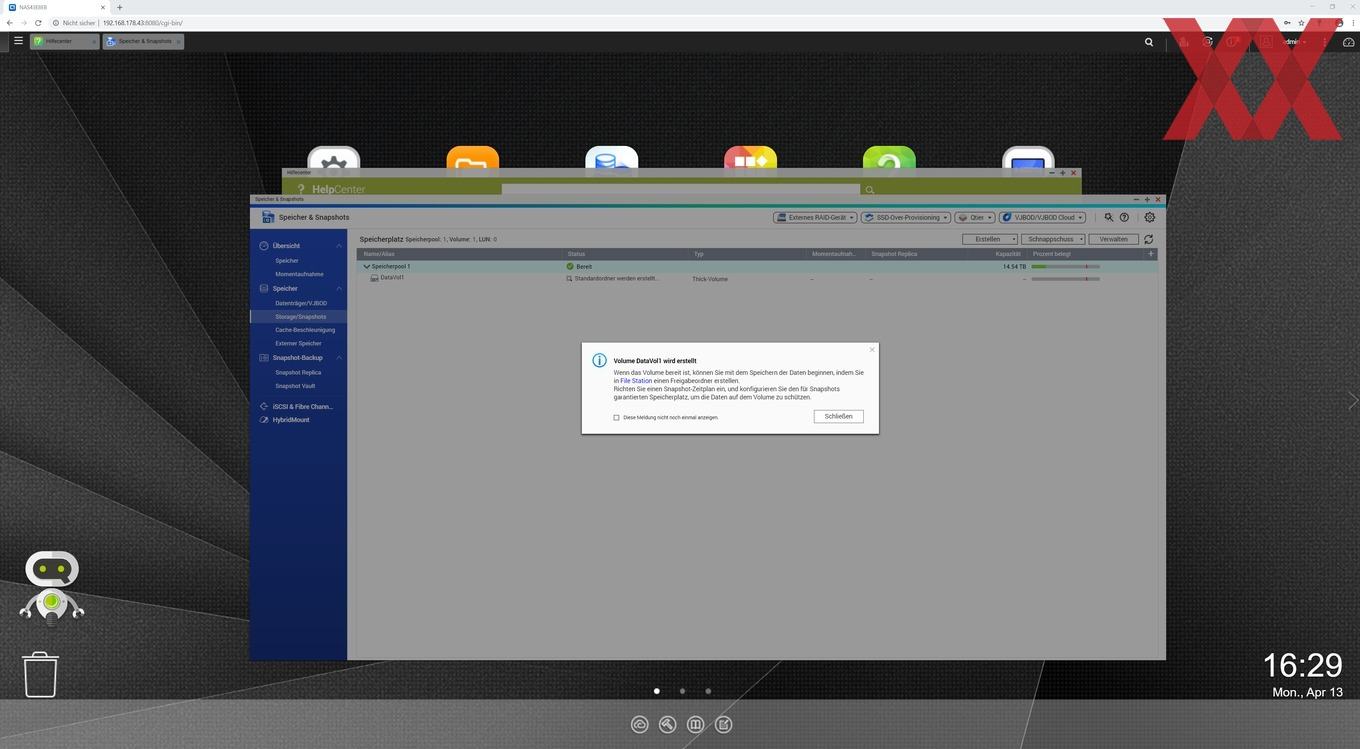Switch to Speicher & Snapshots taskbar tab

[x=143, y=41]
